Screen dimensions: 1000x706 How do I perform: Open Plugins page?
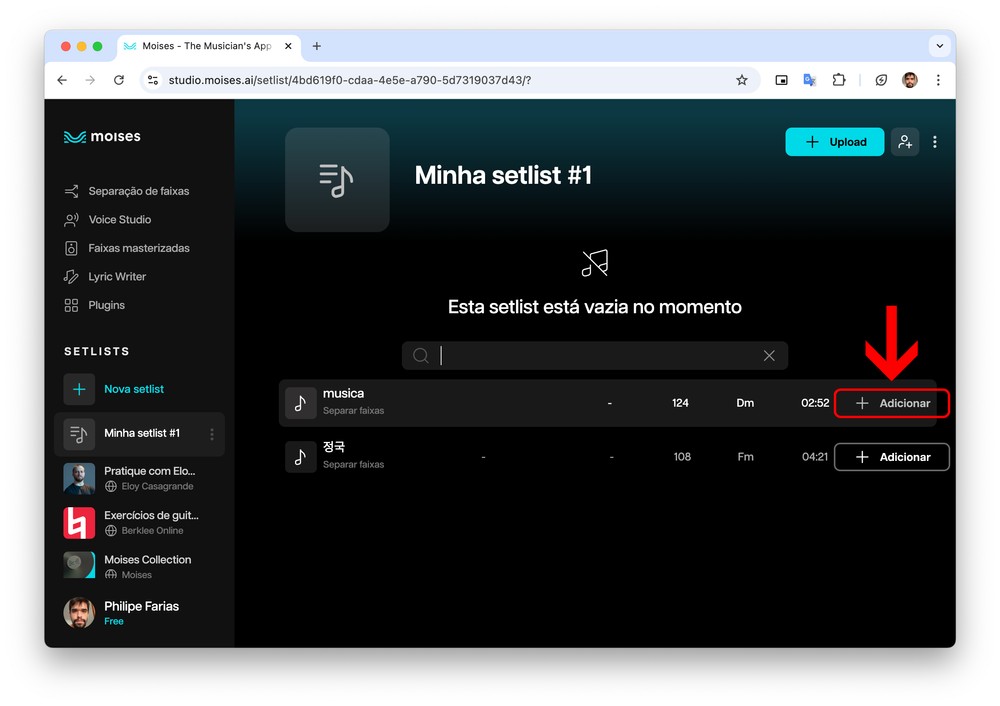click(x=94, y=305)
